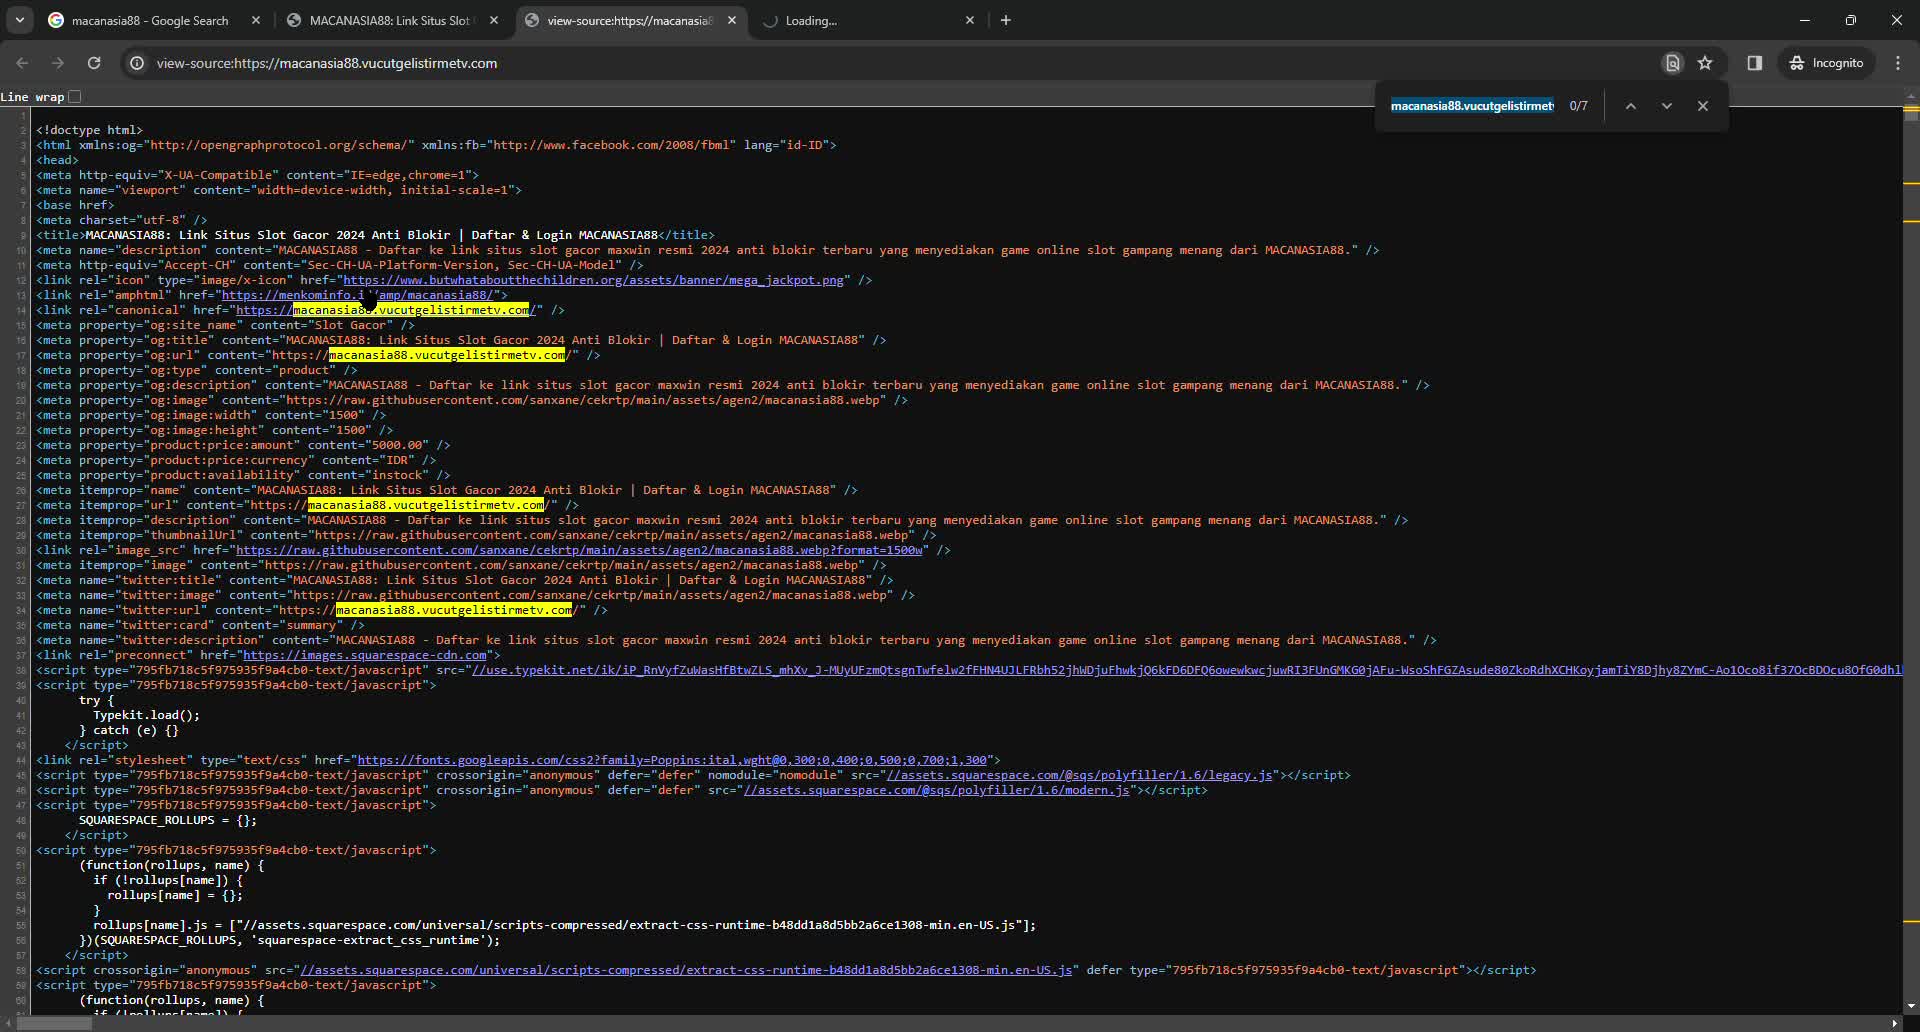The height and width of the screenshot is (1032, 1920).
Task: Open the fonts.googleapis.com Poppins stylesheet link
Action: pyautogui.click(x=672, y=760)
